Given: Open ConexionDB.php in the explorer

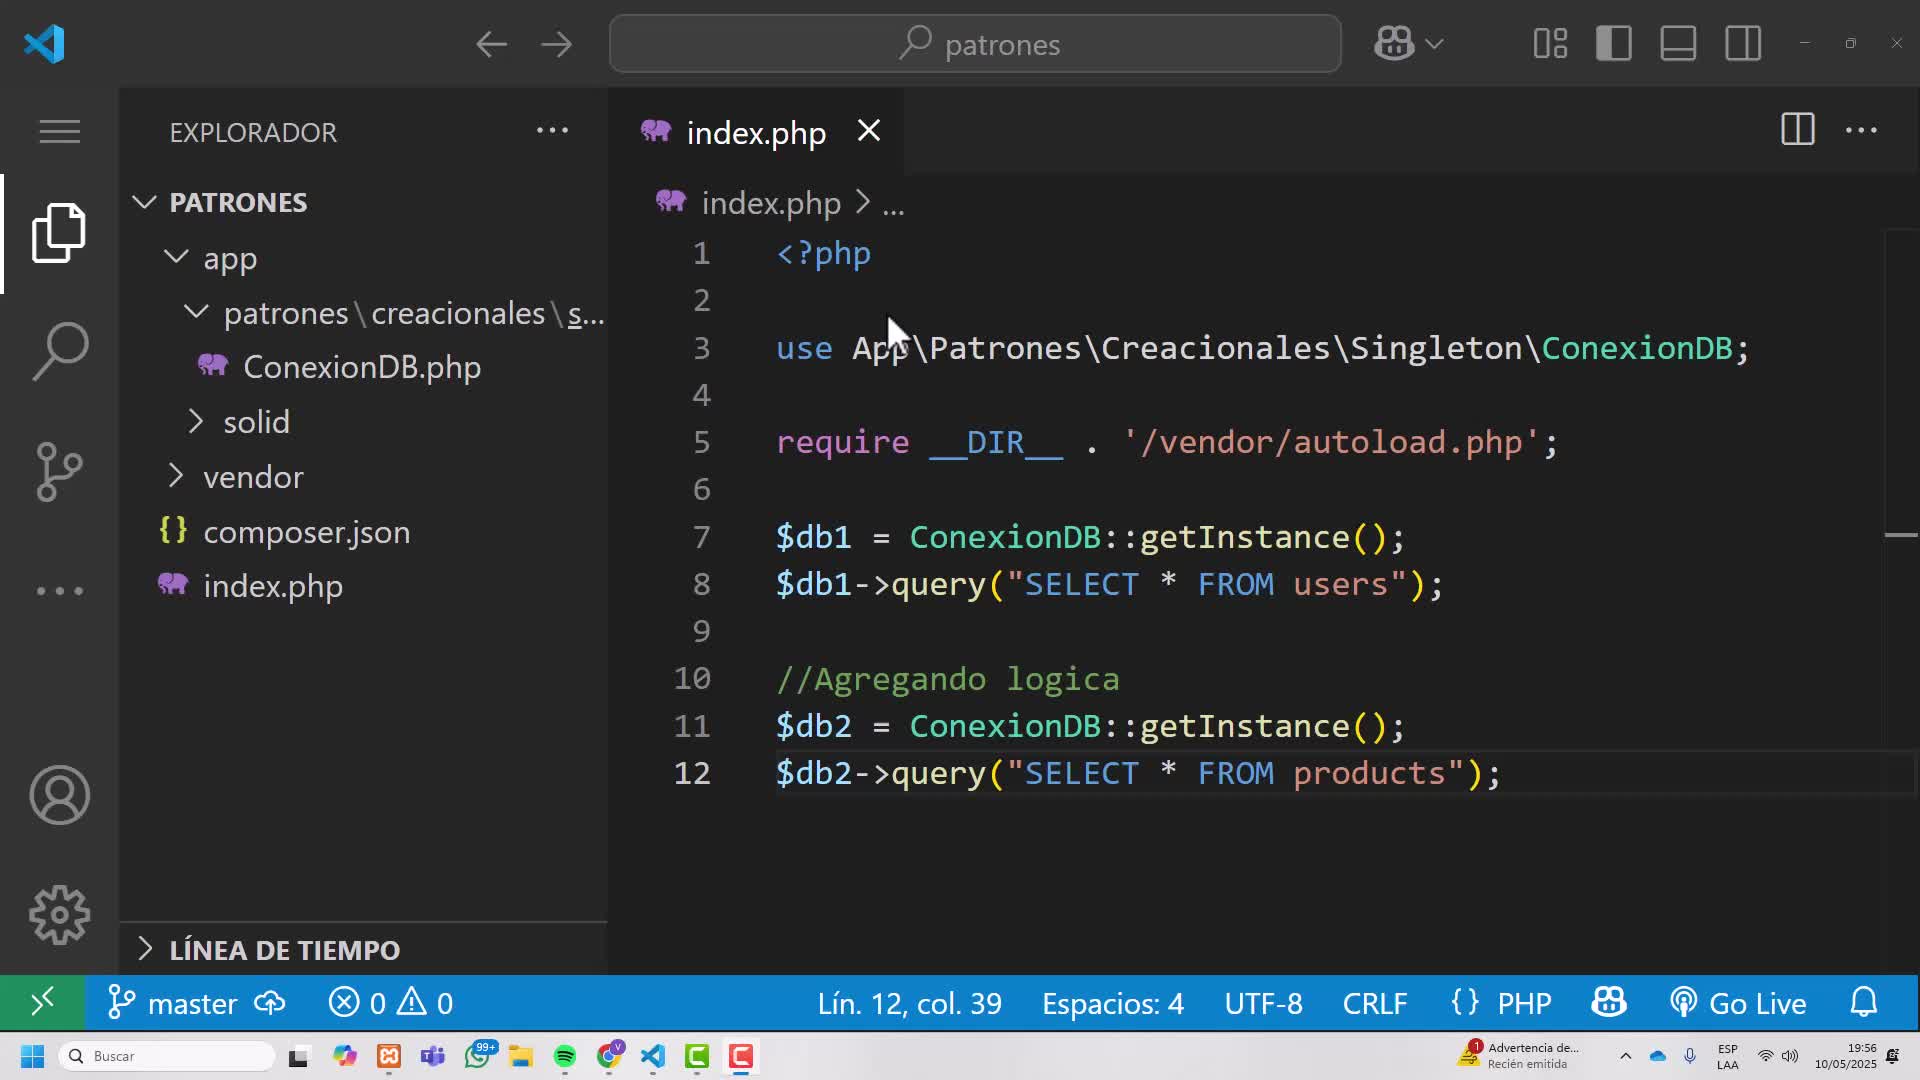Looking at the screenshot, I should click(x=362, y=367).
